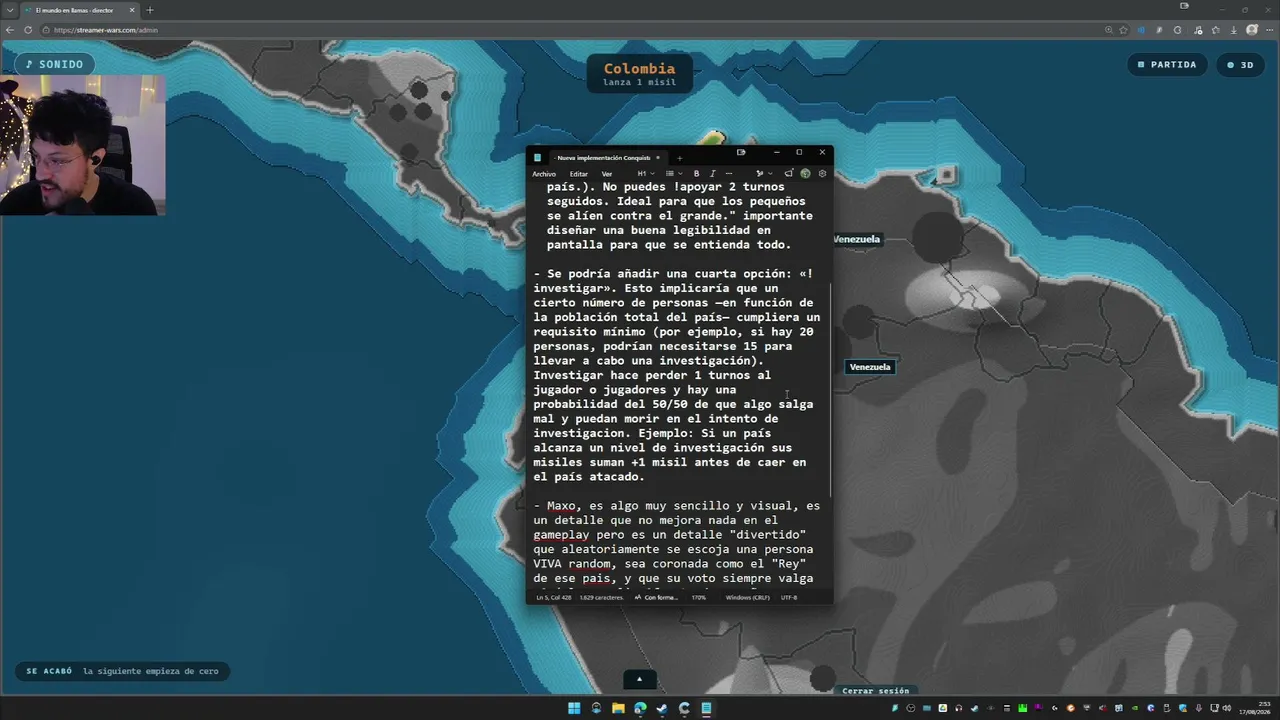Select the lower Venezuela map label
This screenshot has width=1280, height=720.
click(x=870, y=367)
